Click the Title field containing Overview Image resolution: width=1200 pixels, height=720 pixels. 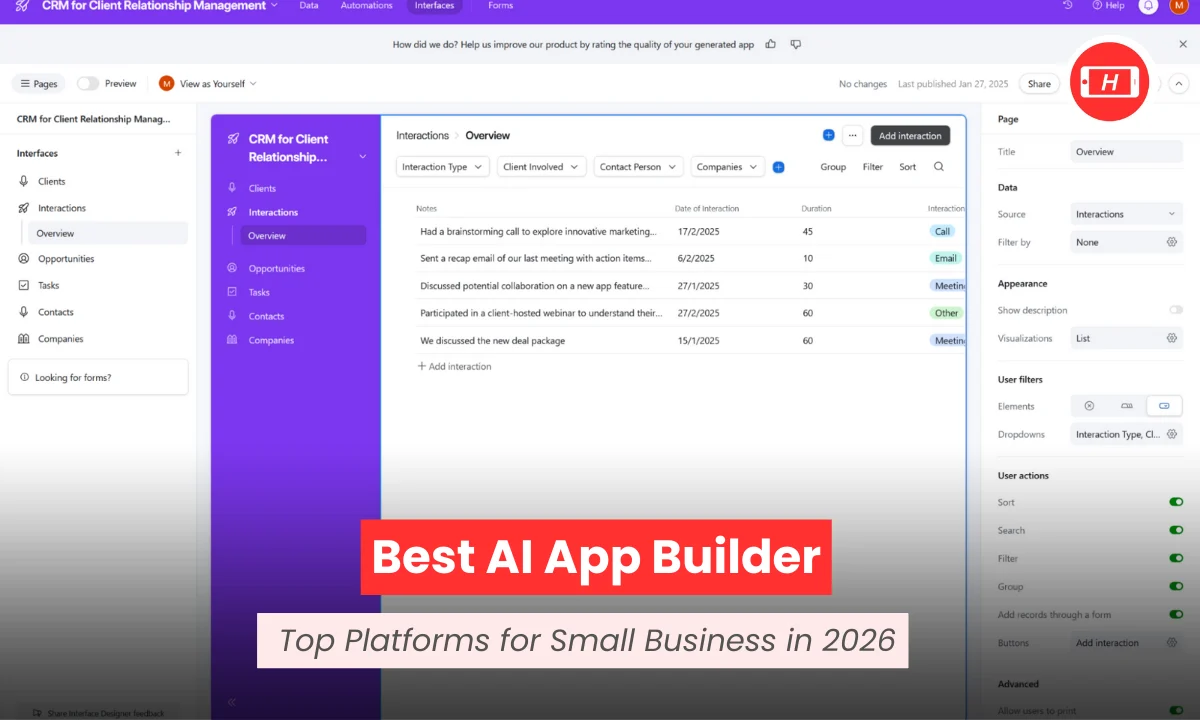click(x=1127, y=151)
